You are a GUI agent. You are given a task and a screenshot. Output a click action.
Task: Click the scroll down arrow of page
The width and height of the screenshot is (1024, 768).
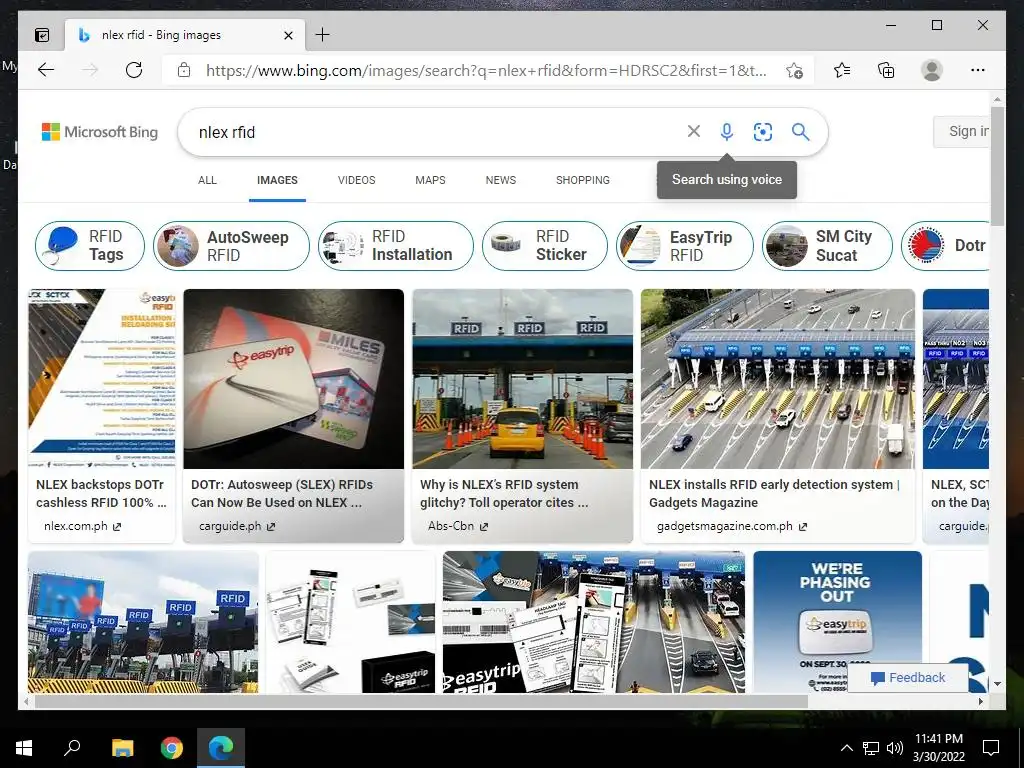click(997, 684)
